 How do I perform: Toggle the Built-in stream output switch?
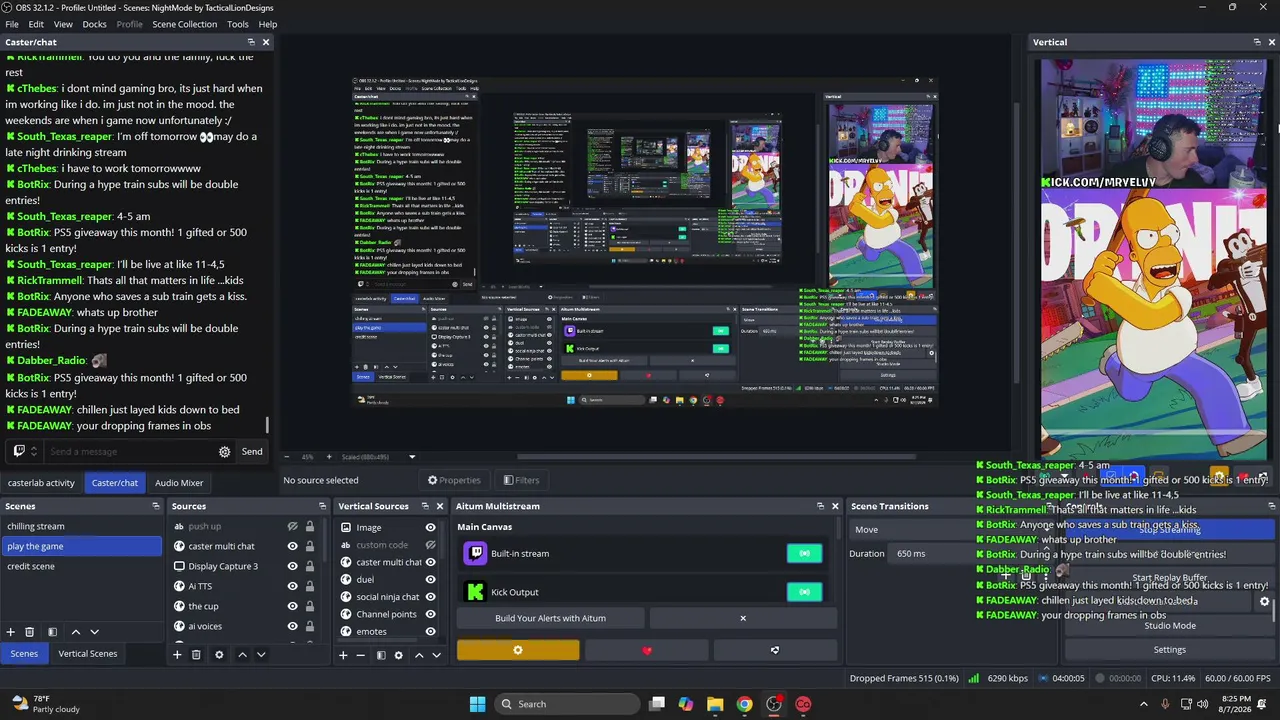[804, 553]
